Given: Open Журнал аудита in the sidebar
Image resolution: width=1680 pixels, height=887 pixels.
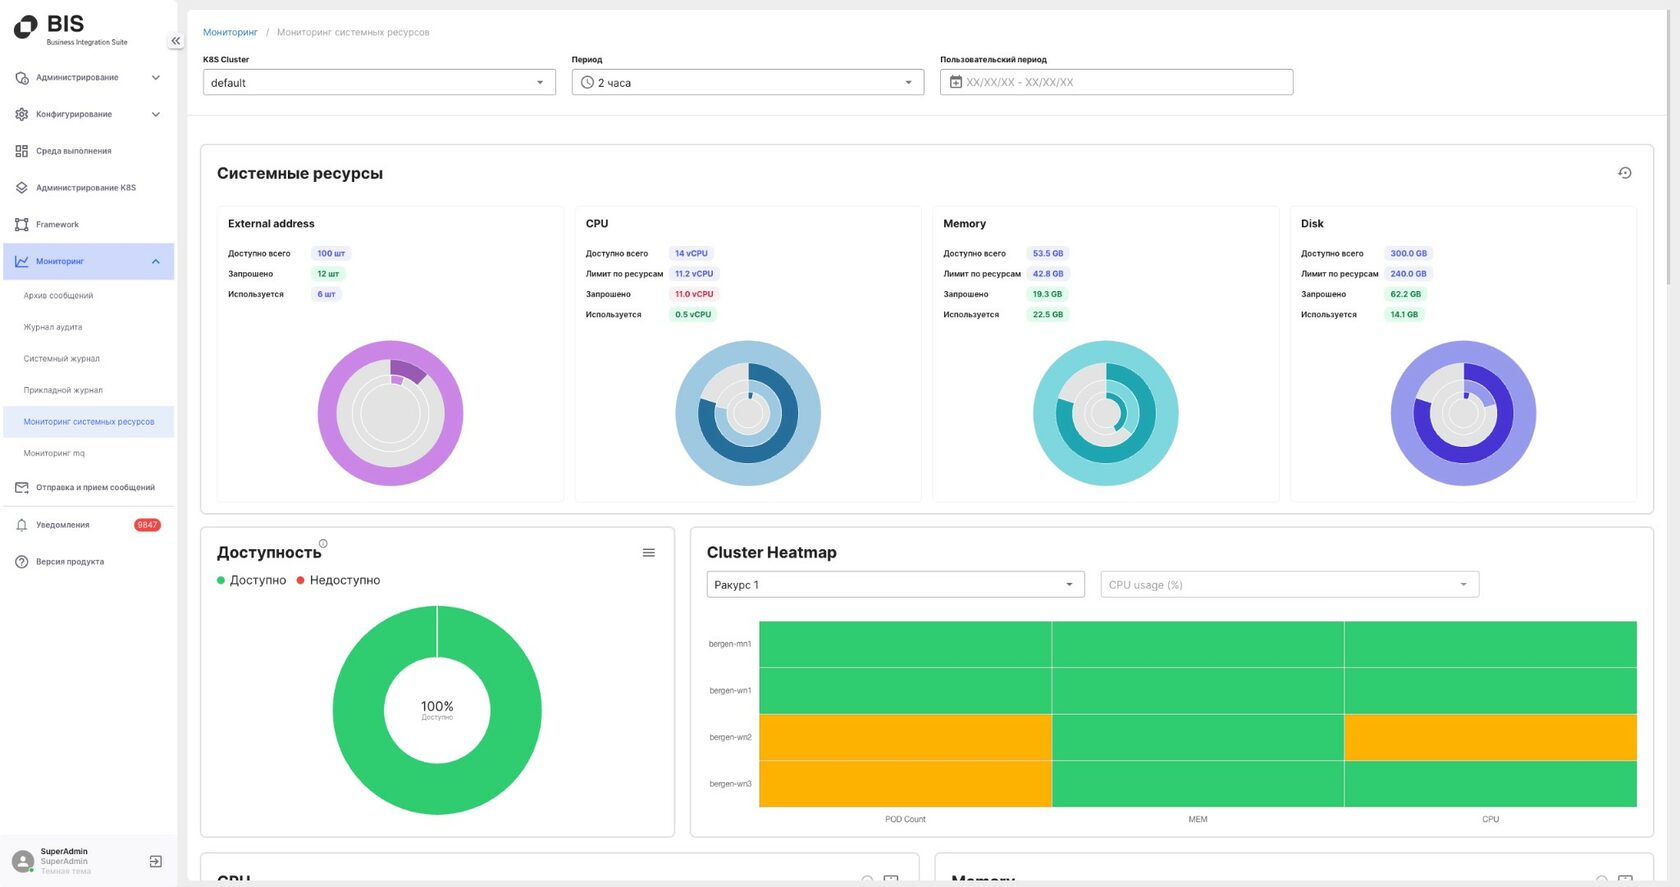Looking at the screenshot, I should [53, 327].
